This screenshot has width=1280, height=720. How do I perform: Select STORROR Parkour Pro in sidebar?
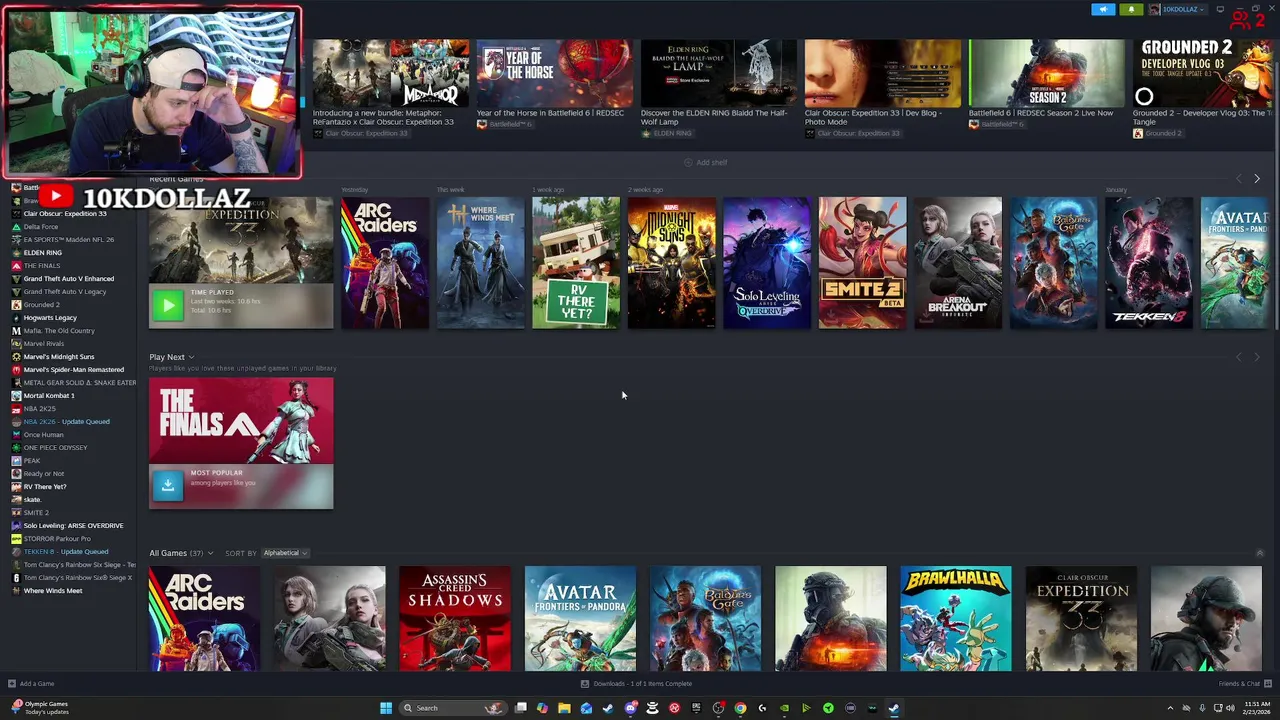[x=57, y=539]
